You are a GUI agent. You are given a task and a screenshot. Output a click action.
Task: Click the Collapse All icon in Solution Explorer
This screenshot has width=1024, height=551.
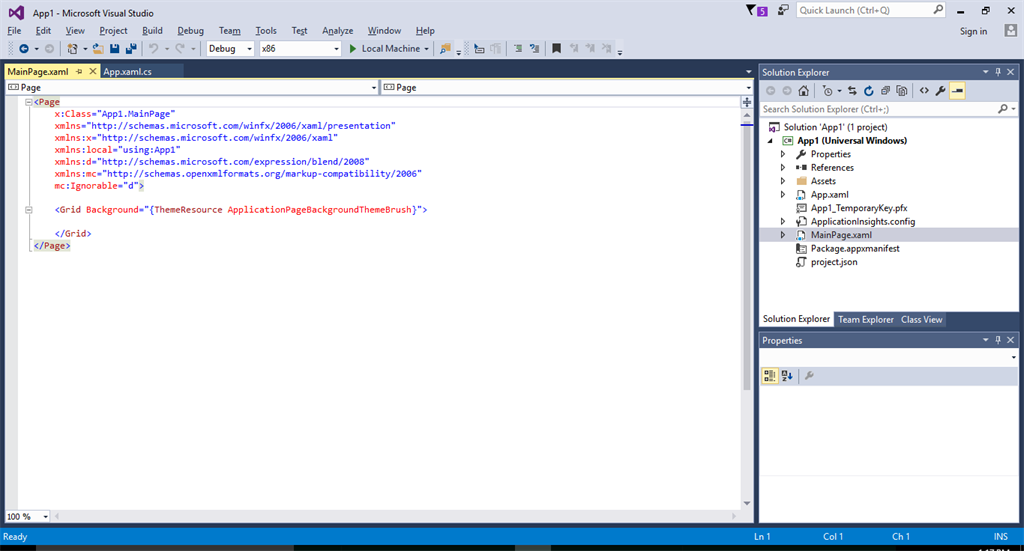pyautogui.click(x=885, y=91)
